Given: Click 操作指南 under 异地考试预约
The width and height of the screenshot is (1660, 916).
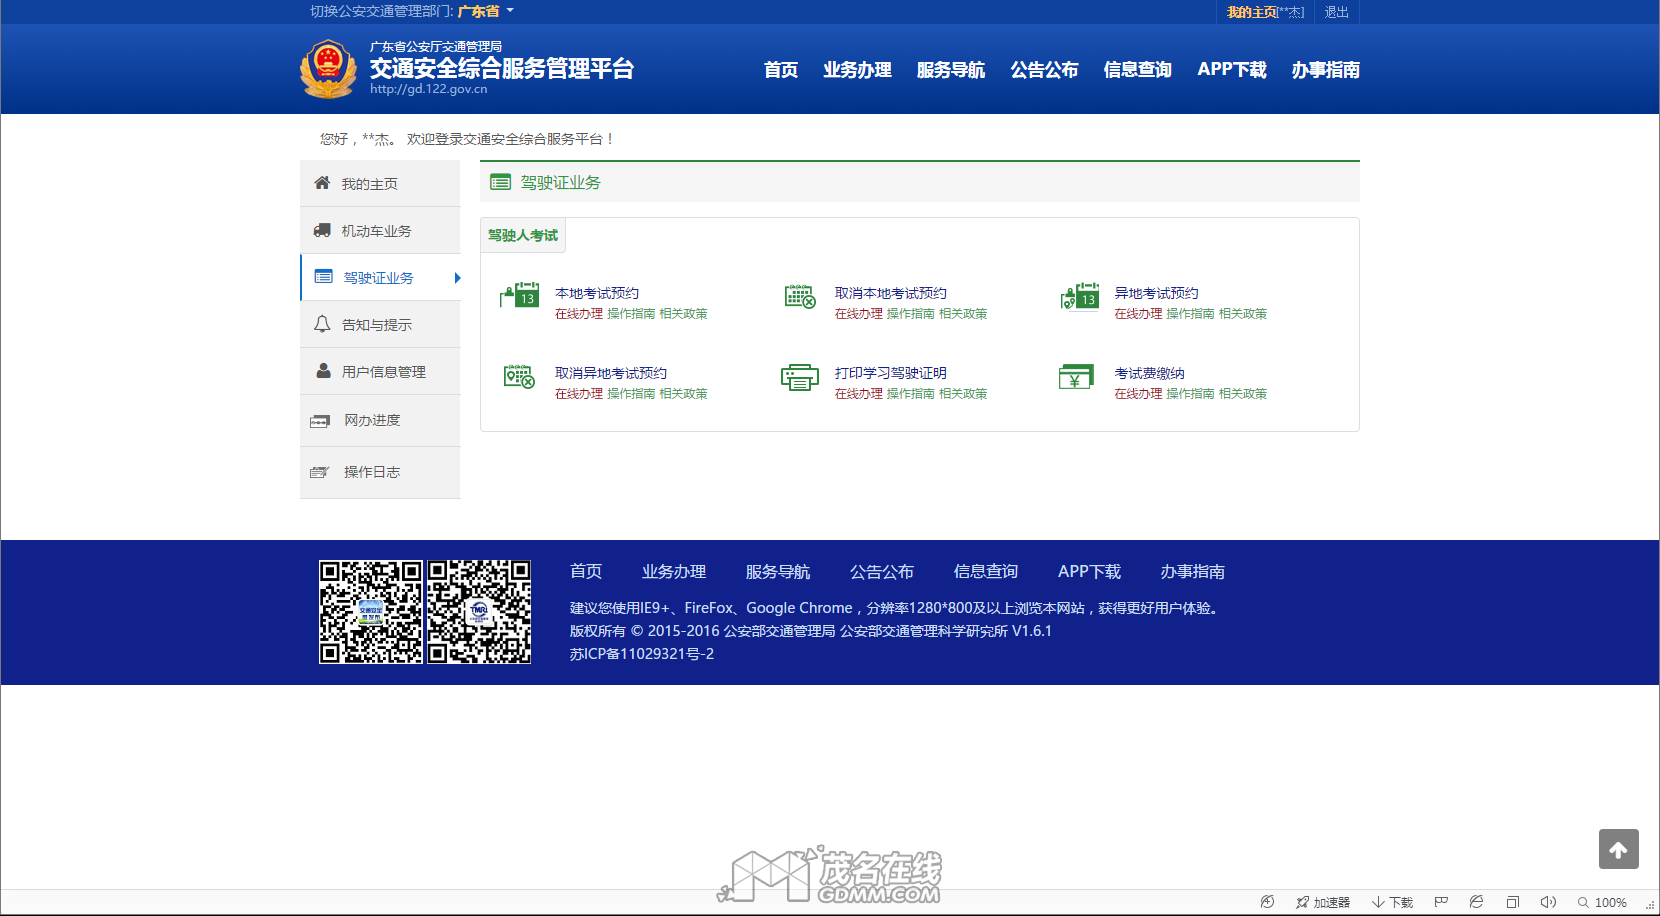Looking at the screenshot, I should tap(1190, 313).
